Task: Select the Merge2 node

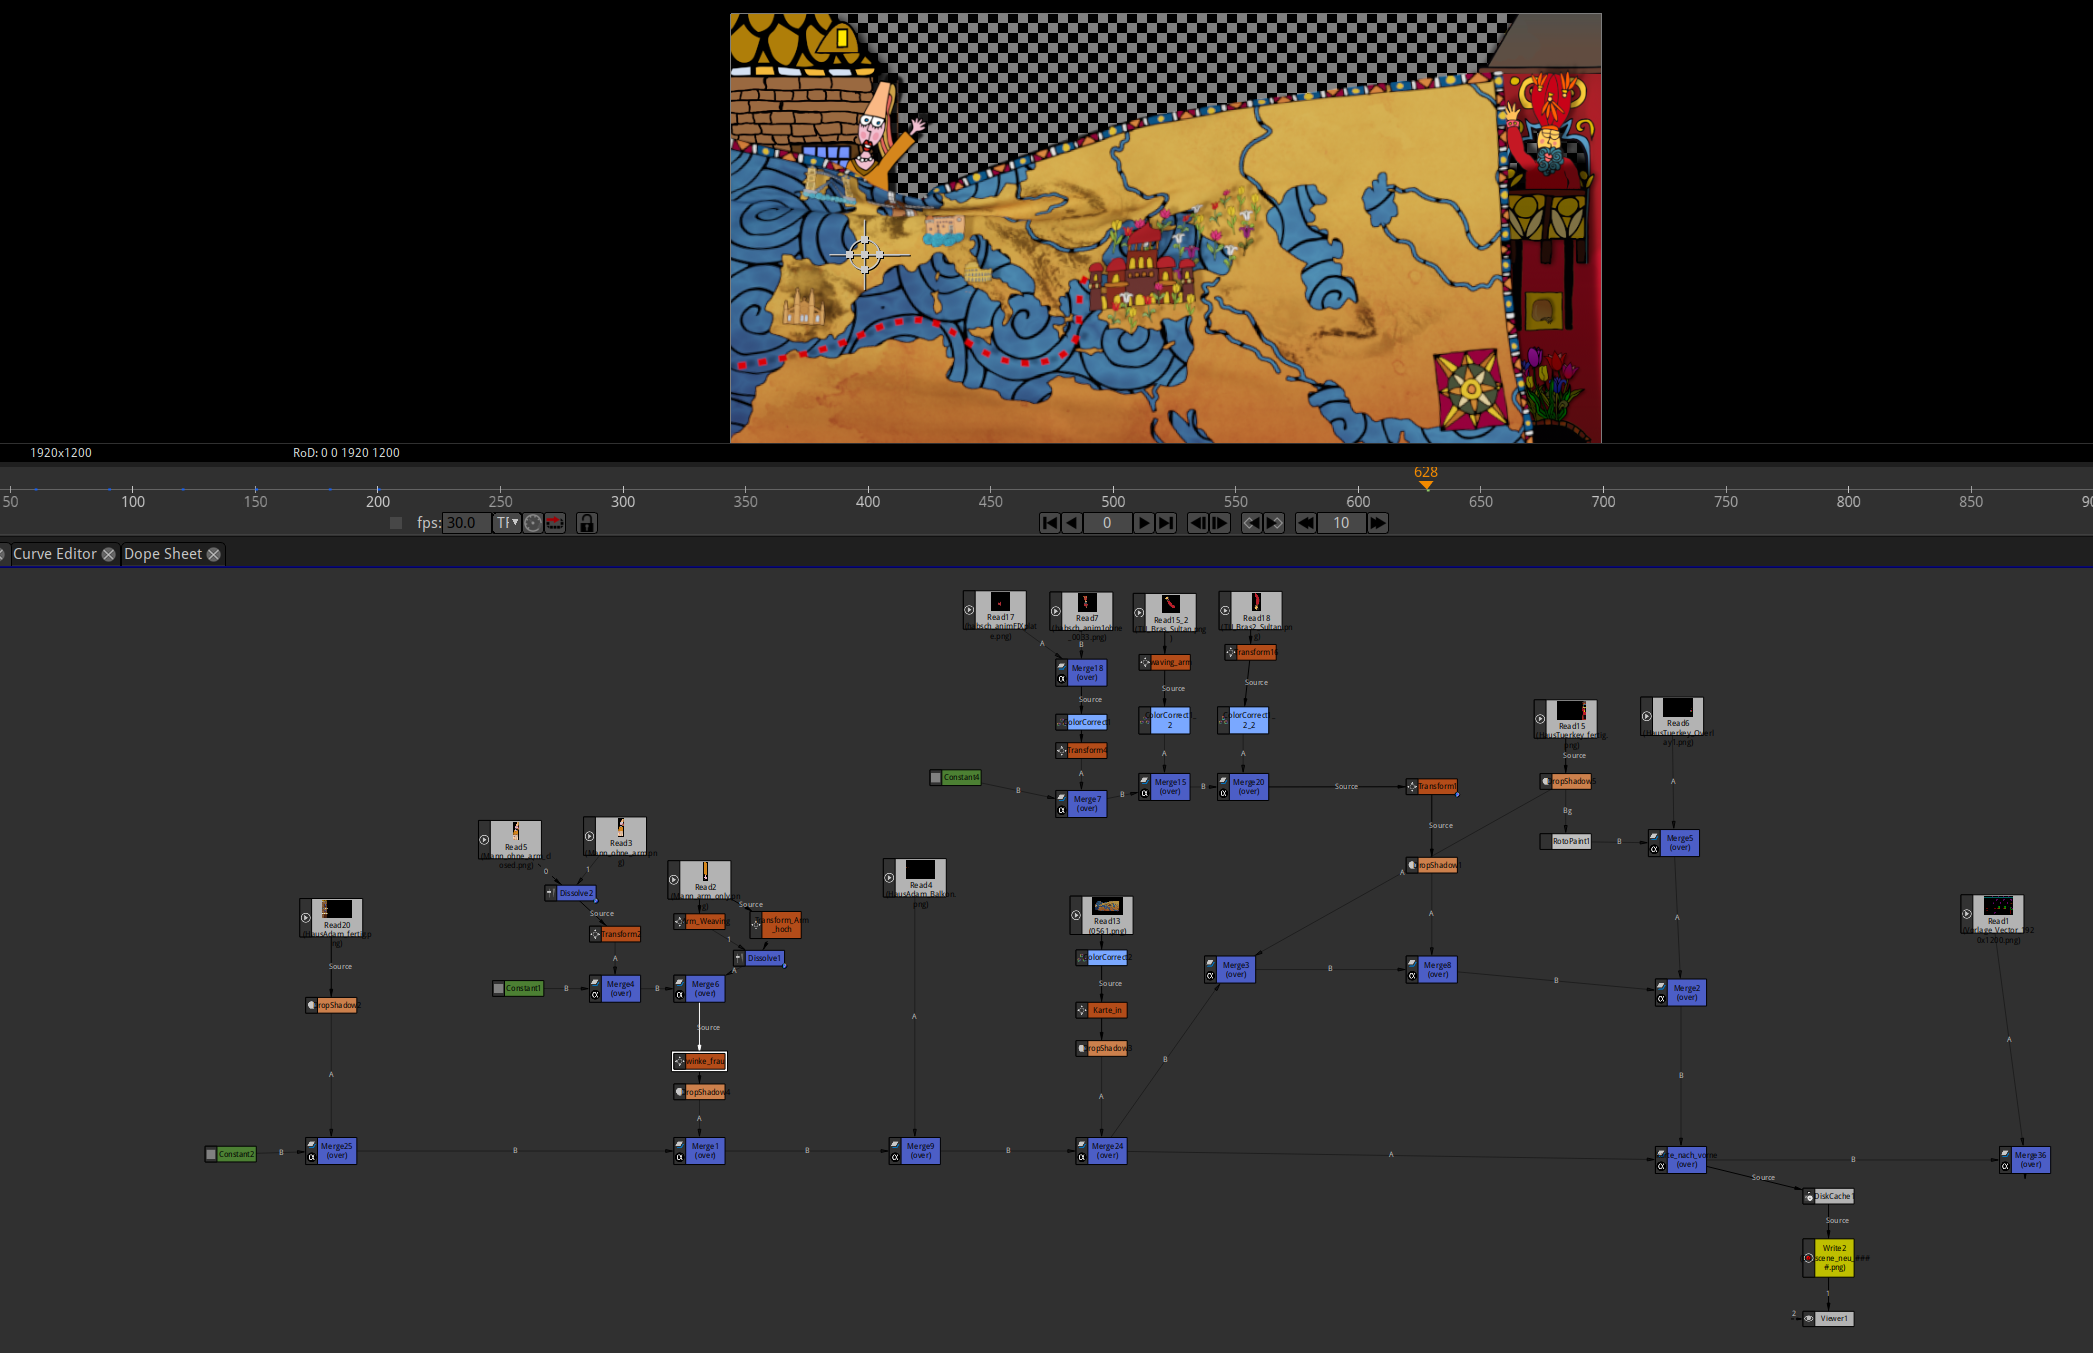Action: (1681, 992)
